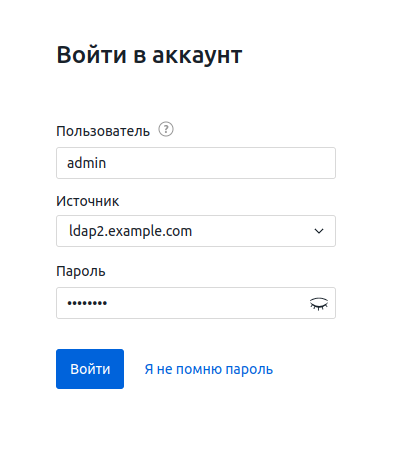Screen dimensions: 409x463
Task: Click the blue Войти button
Action: (x=90, y=369)
